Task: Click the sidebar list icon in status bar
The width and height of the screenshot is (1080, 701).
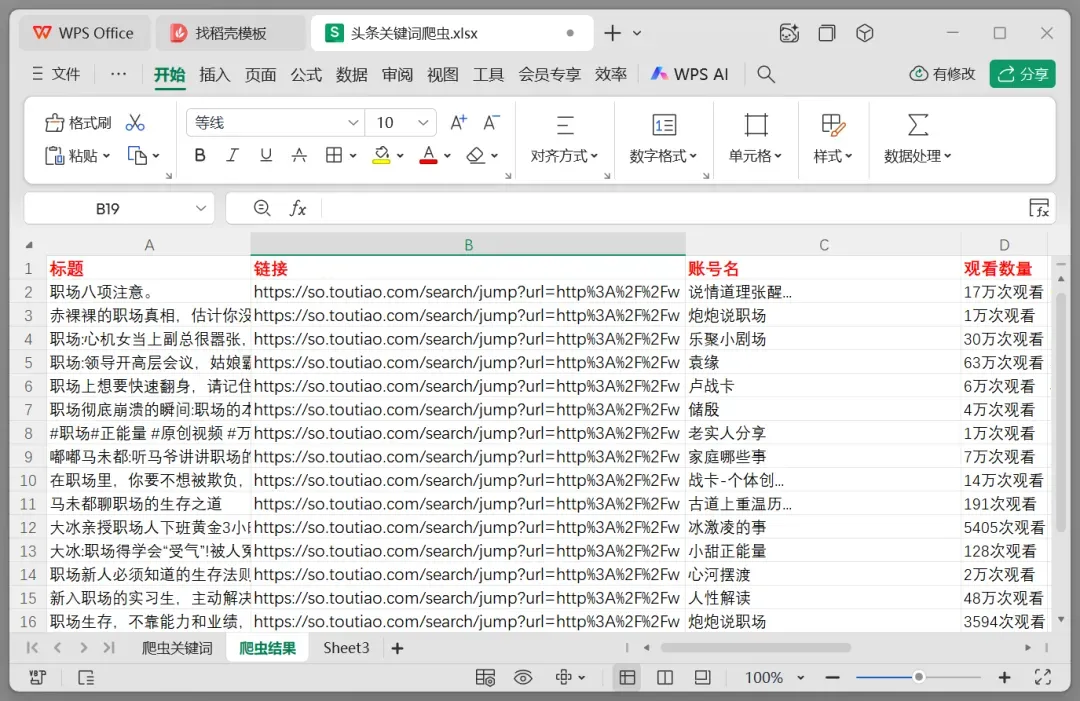Action: click(86, 678)
